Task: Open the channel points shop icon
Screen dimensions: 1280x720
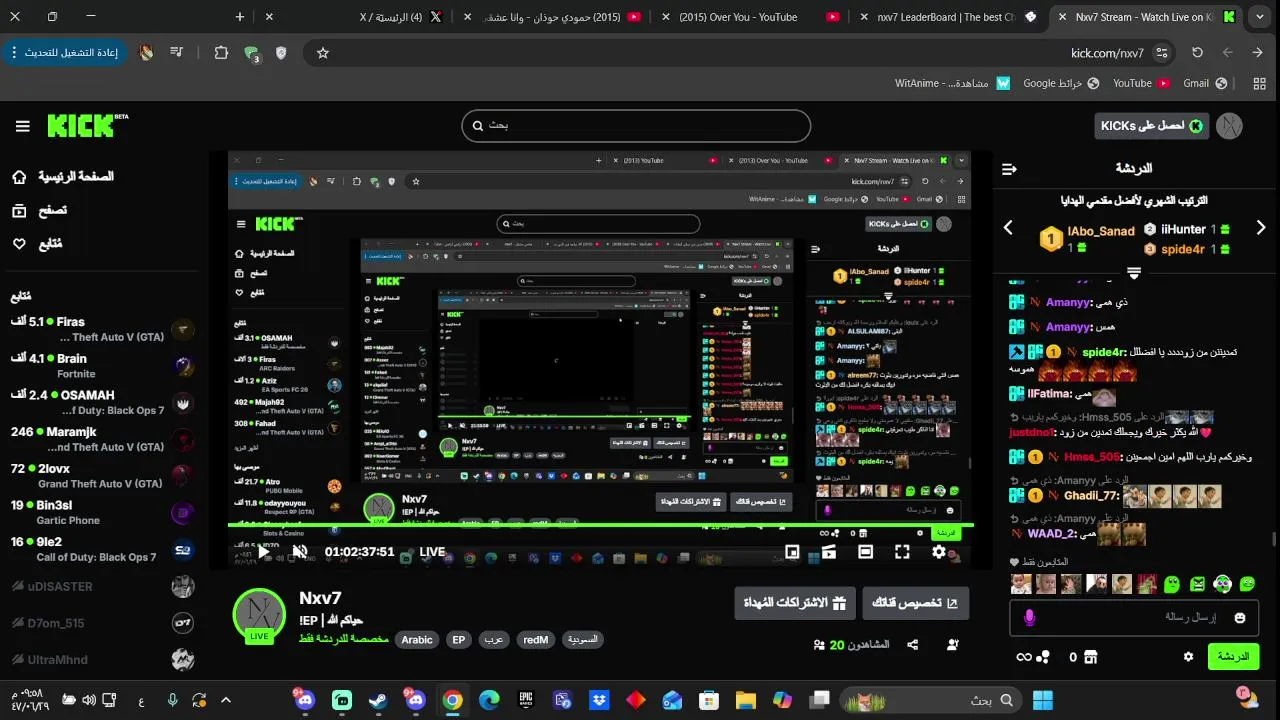Action: [1091, 657]
